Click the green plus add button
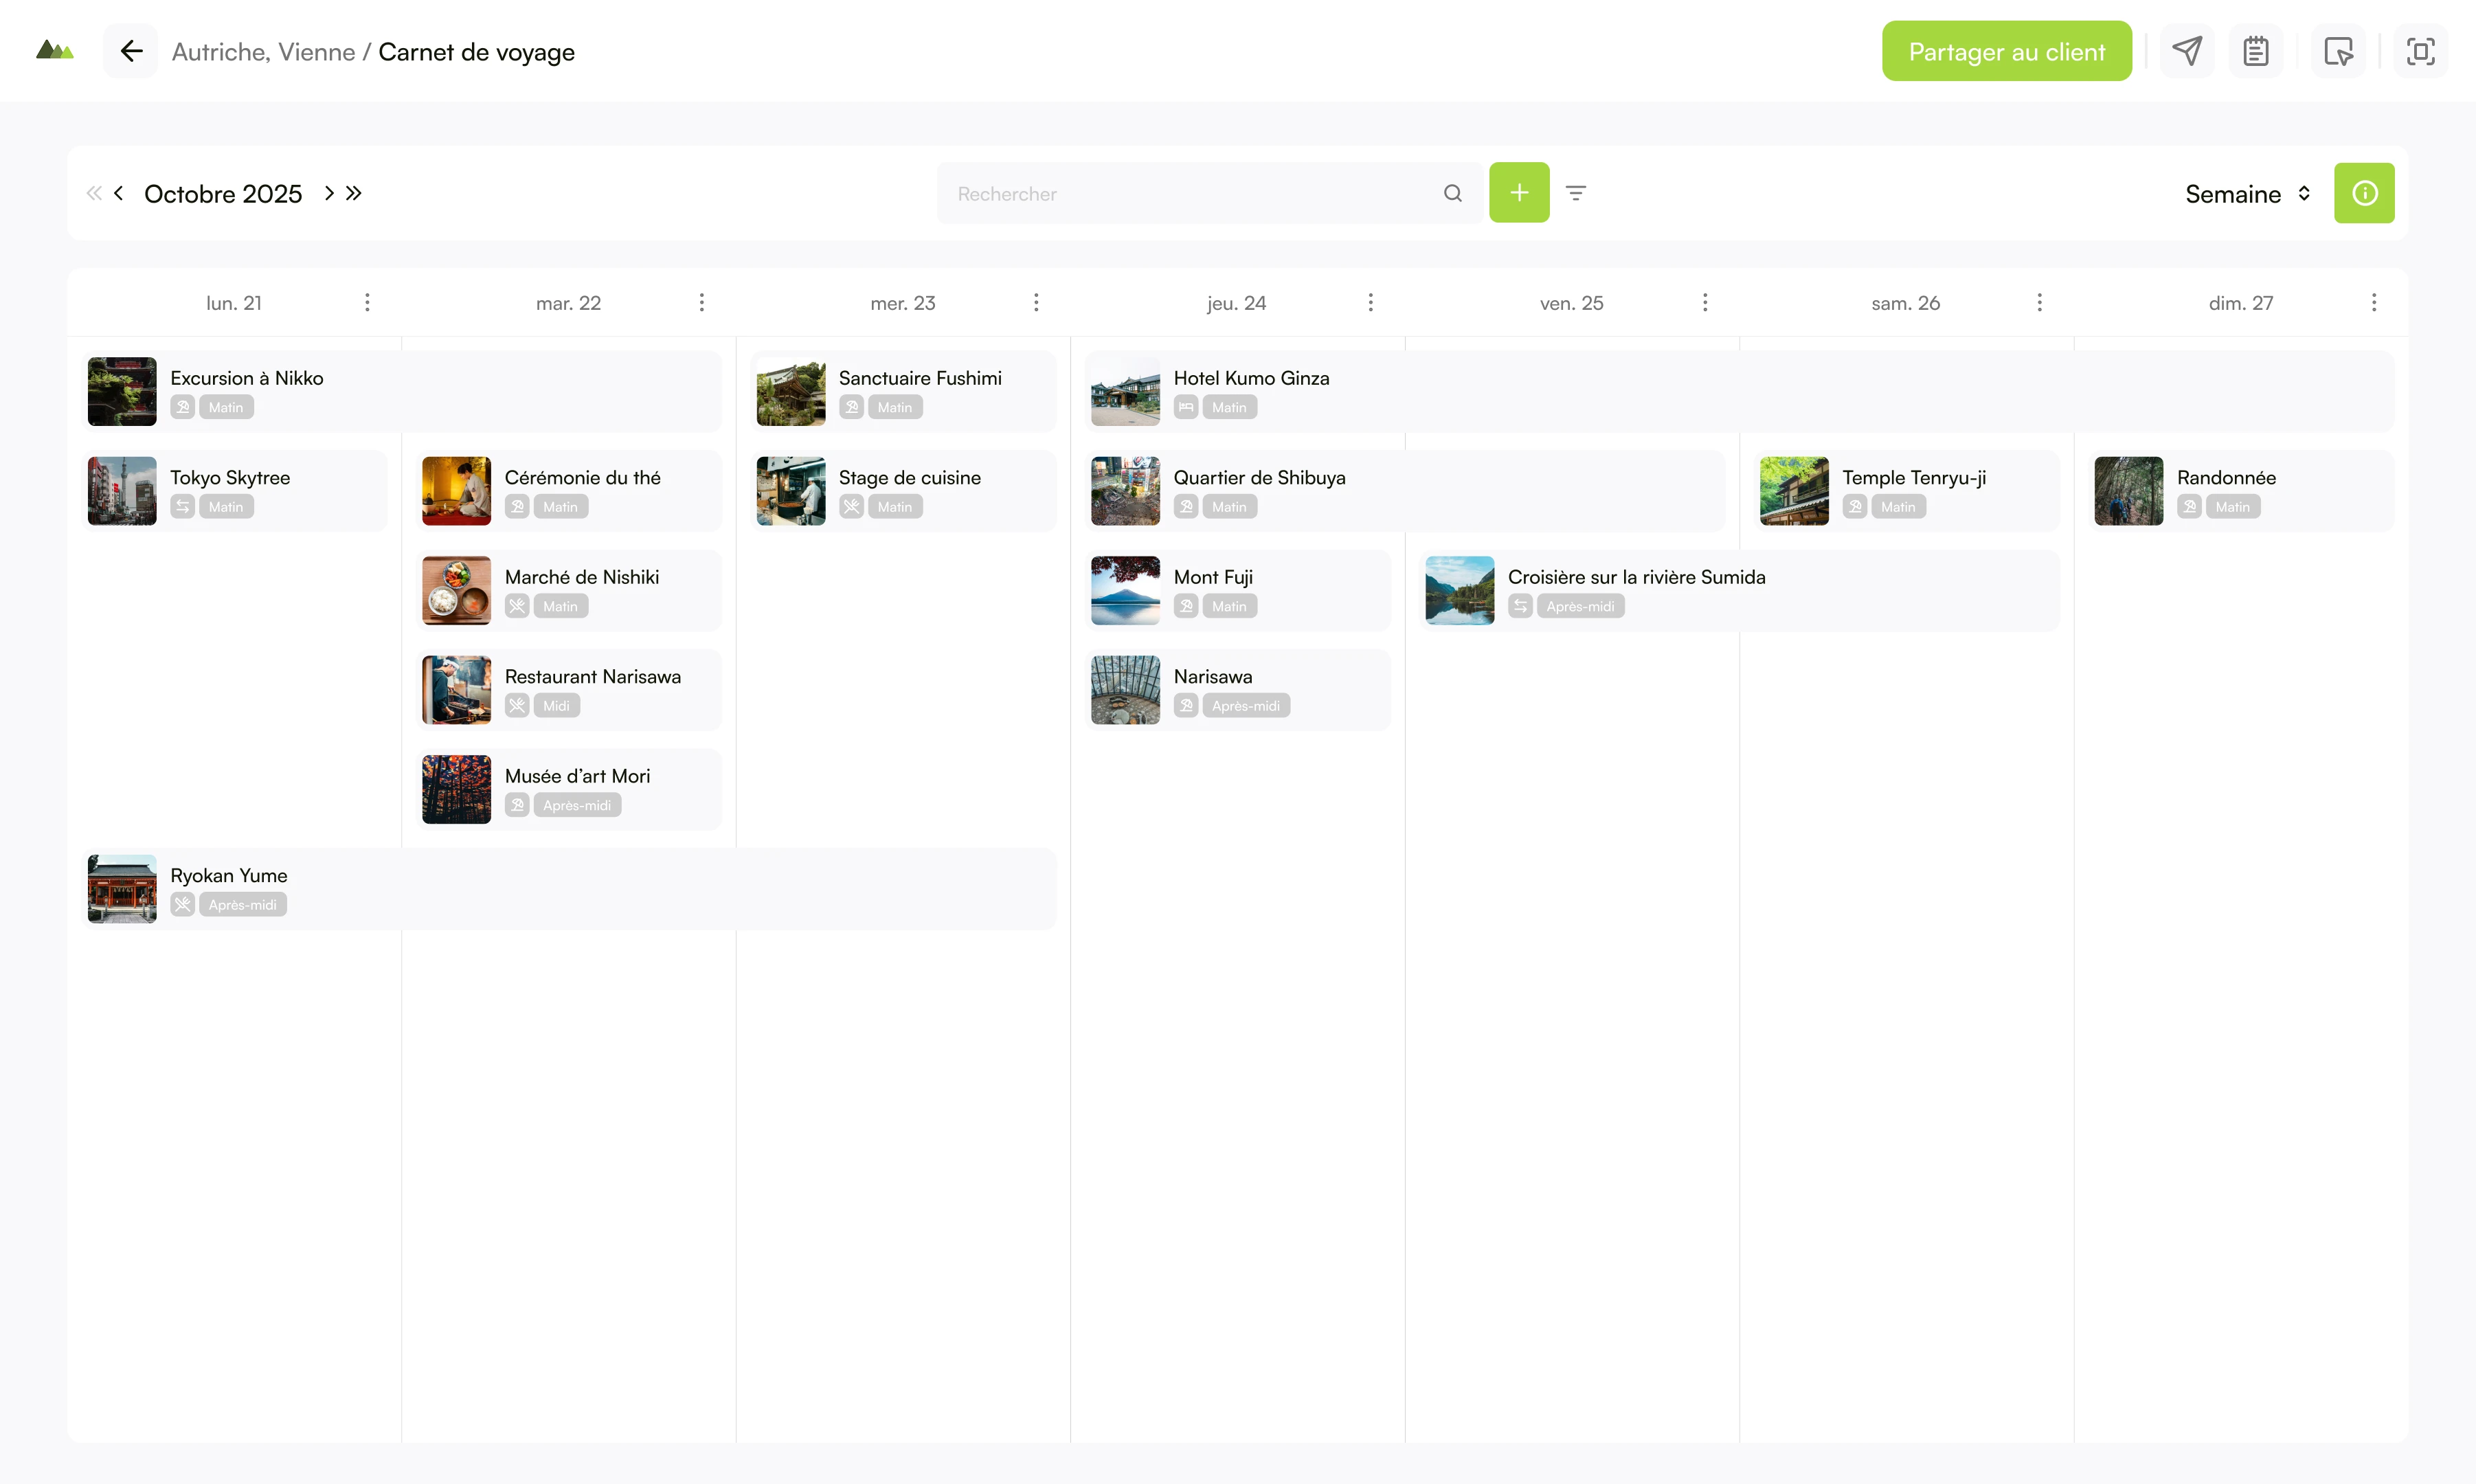2476x1484 pixels. point(1519,193)
